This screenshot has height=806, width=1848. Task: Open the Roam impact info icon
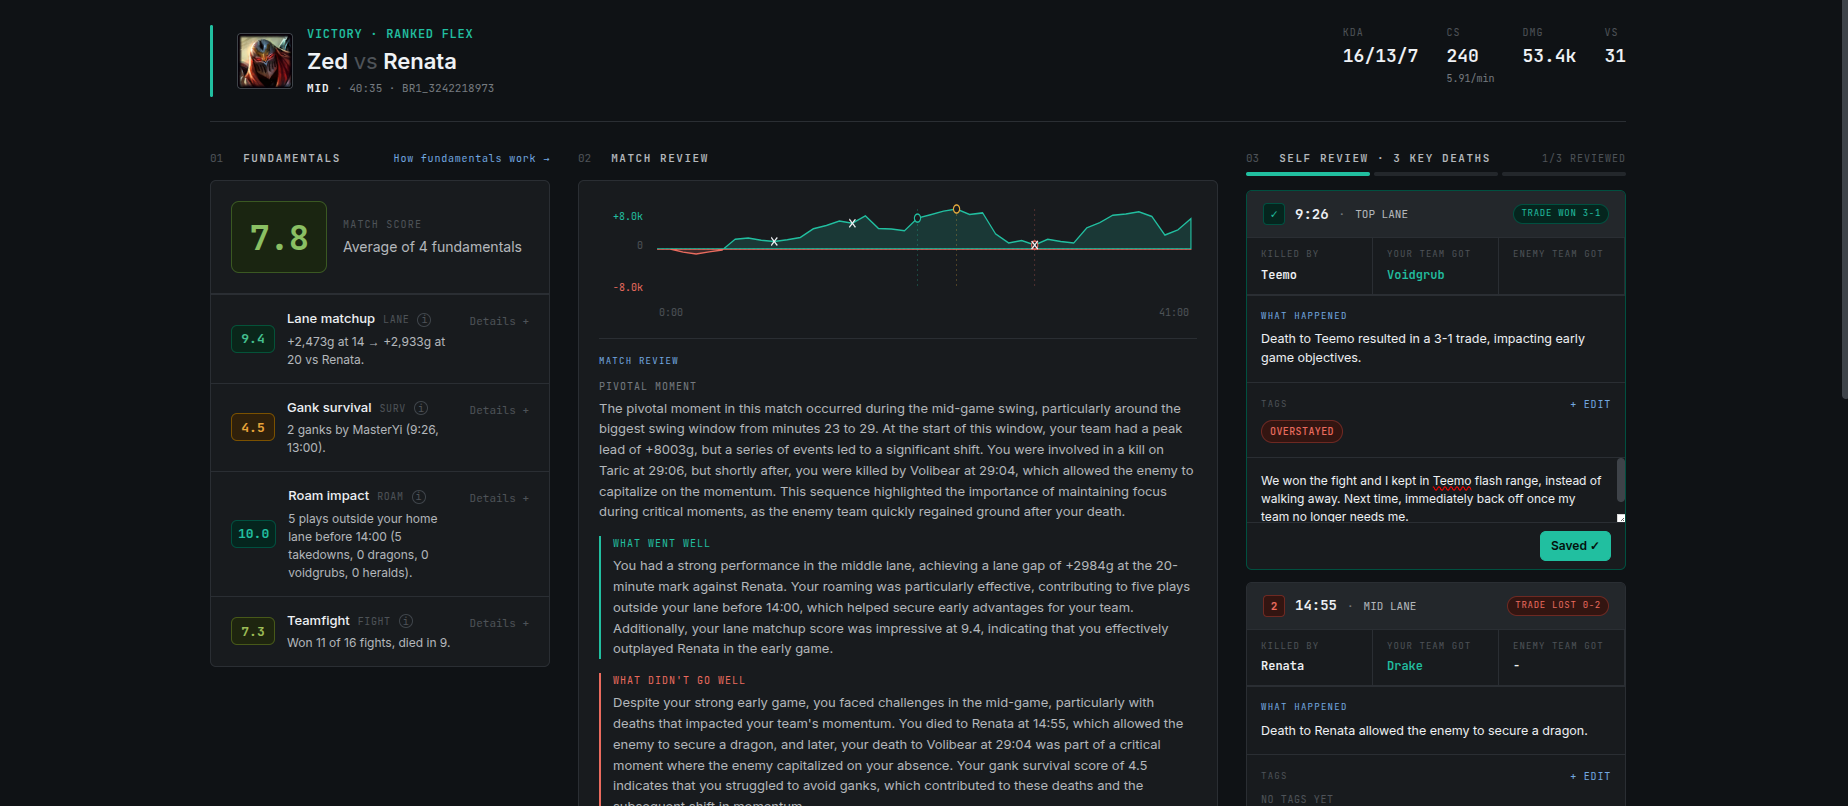[419, 497]
